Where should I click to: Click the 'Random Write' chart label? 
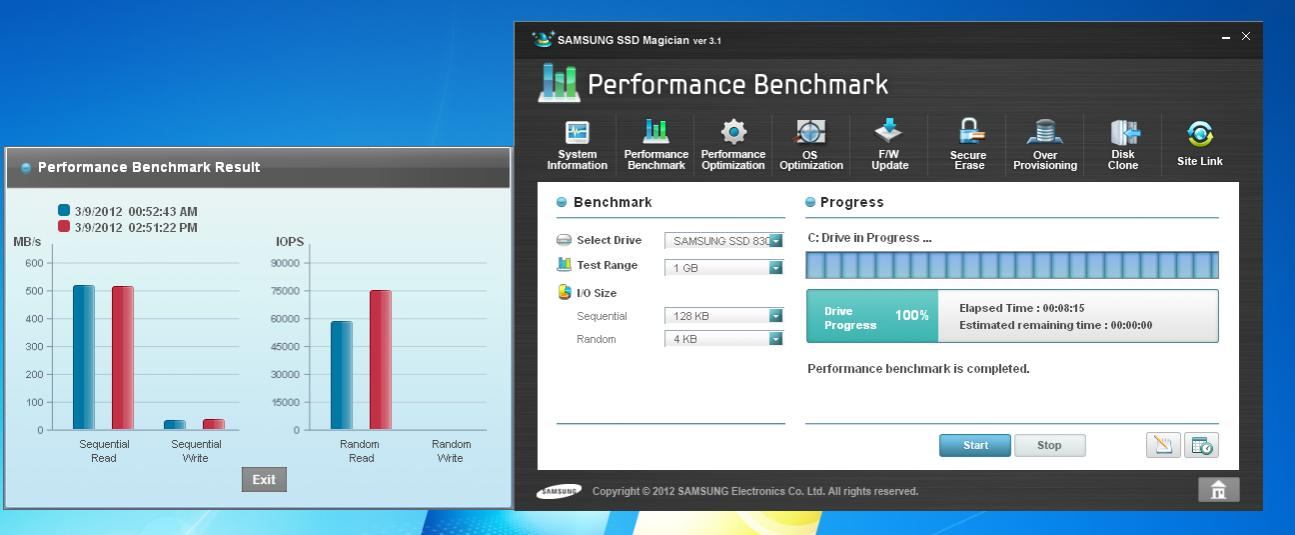pos(450,451)
